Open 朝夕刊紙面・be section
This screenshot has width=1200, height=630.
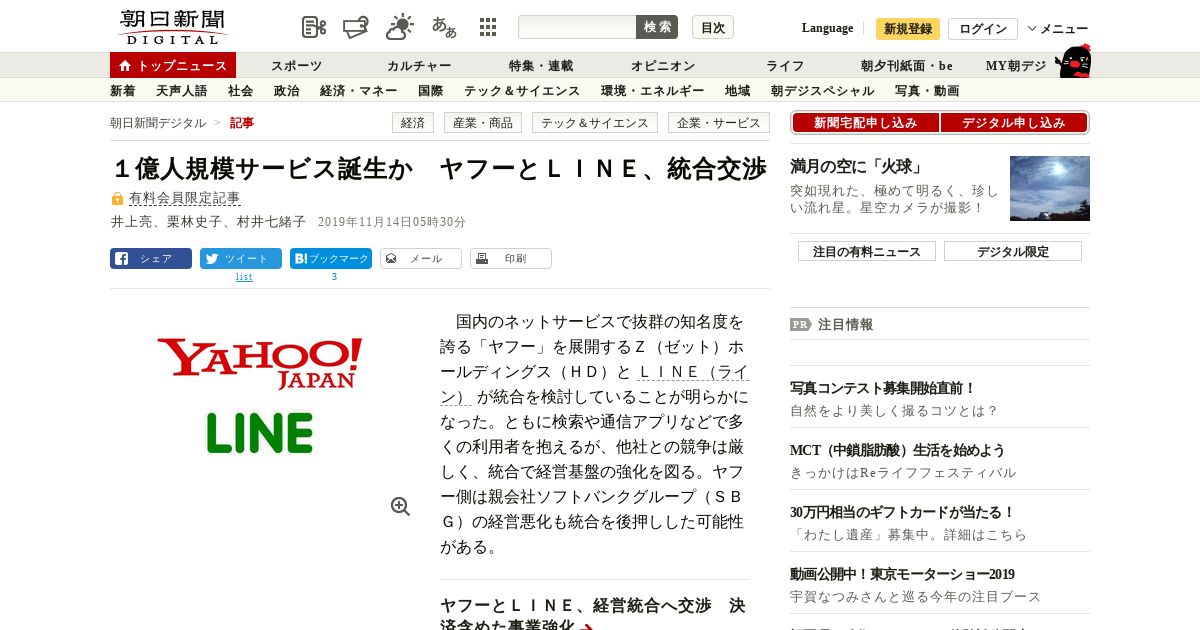click(907, 66)
